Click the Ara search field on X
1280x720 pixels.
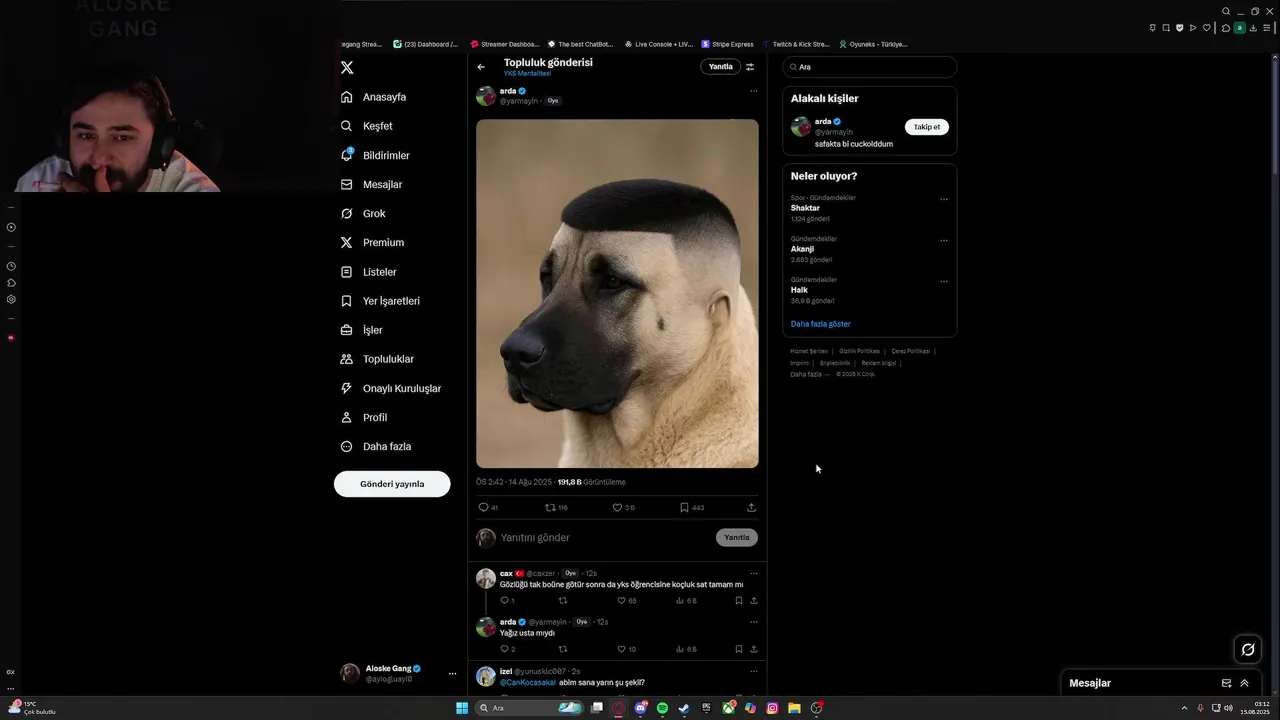click(x=870, y=67)
